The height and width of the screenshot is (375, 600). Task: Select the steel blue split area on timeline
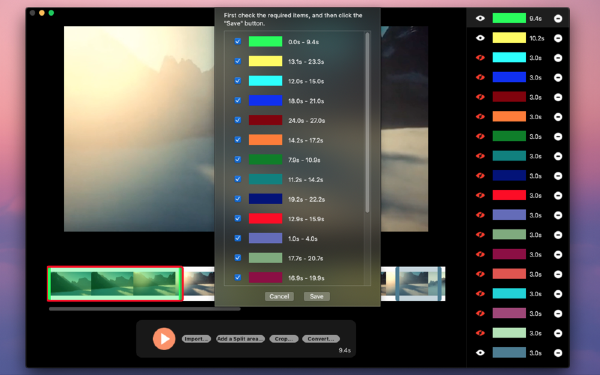pyautogui.click(x=419, y=284)
